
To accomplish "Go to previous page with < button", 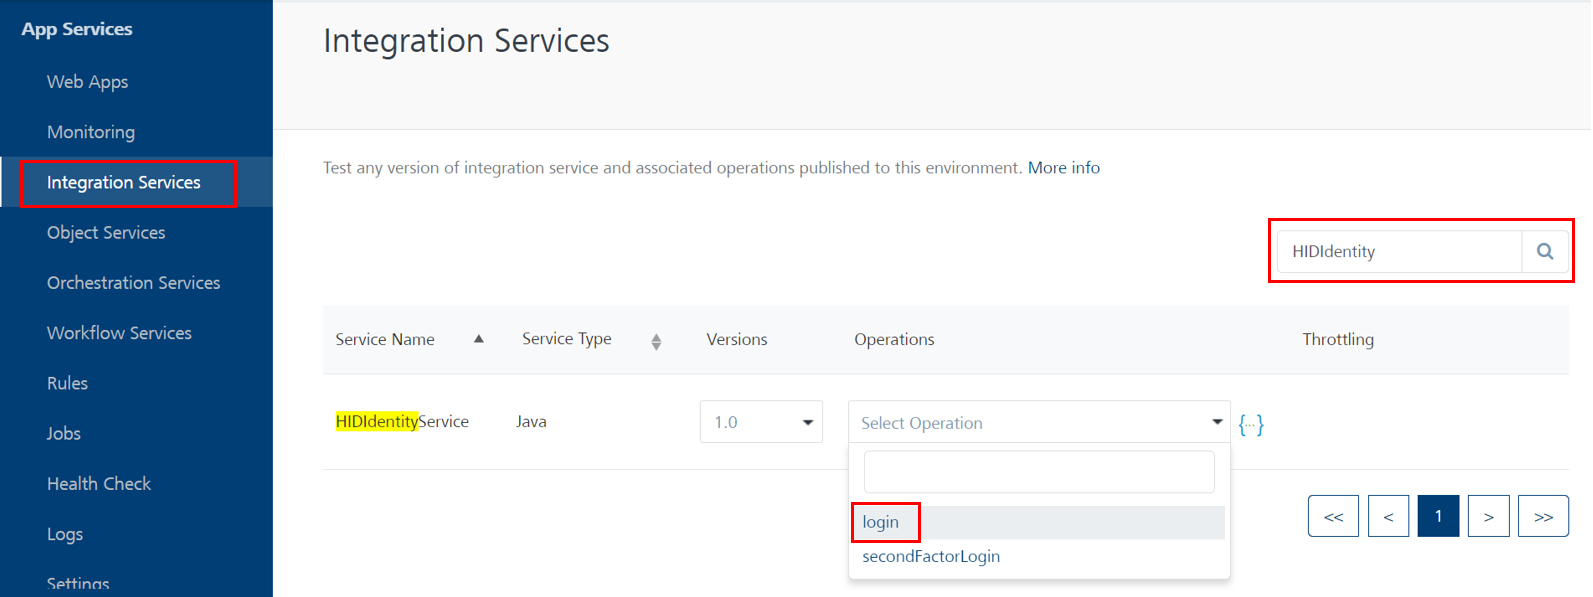I will (x=1388, y=516).
